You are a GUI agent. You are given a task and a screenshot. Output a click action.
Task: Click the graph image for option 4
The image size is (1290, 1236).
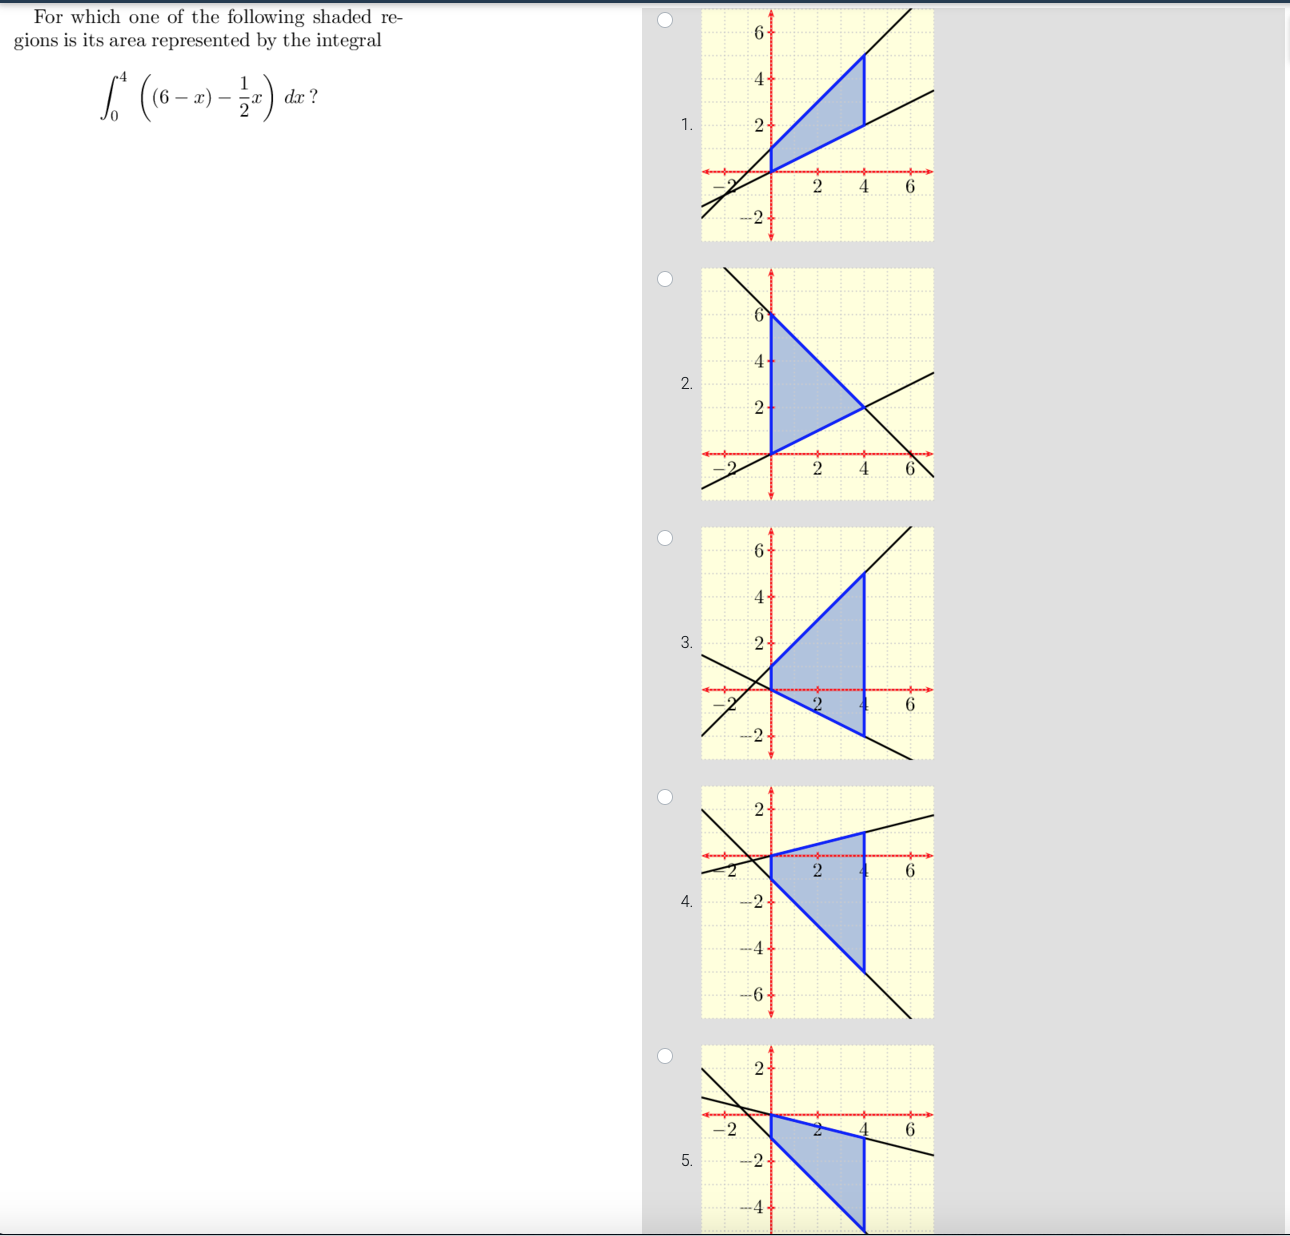point(816,903)
